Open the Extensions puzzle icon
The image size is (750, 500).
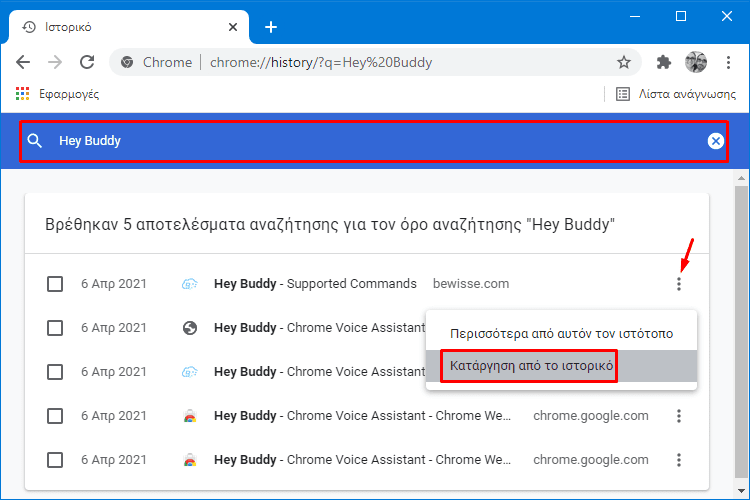click(x=663, y=62)
